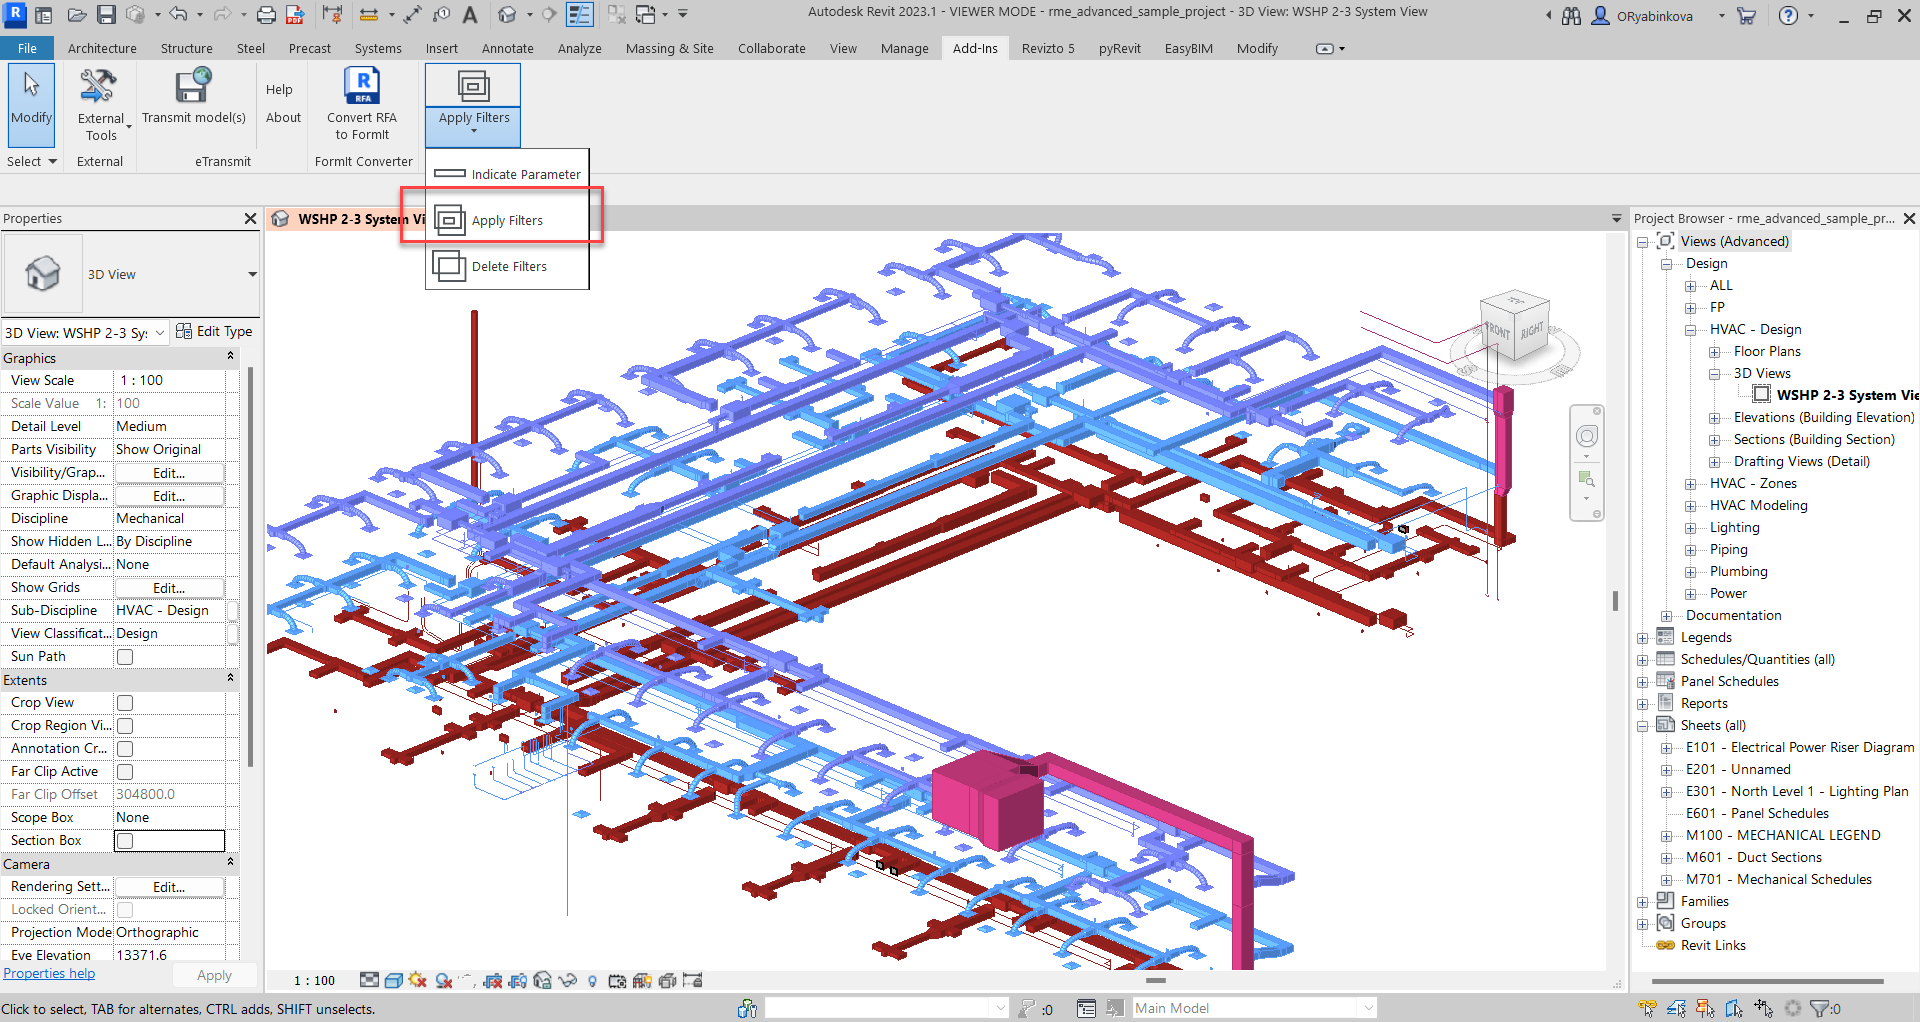Open the Properties help link
The image size is (1920, 1022).
coord(49,974)
